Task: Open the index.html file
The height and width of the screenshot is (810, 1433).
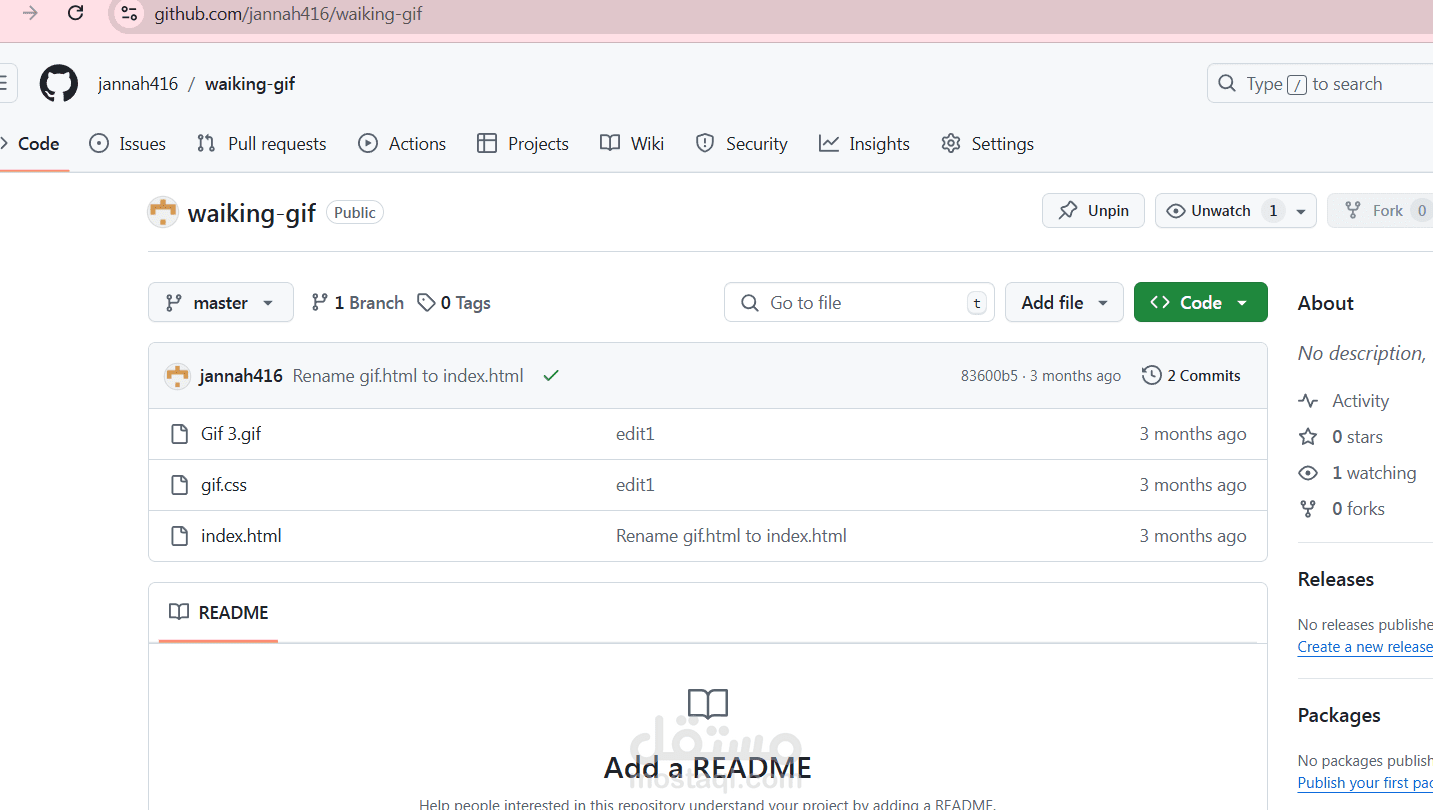Action: (241, 536)
